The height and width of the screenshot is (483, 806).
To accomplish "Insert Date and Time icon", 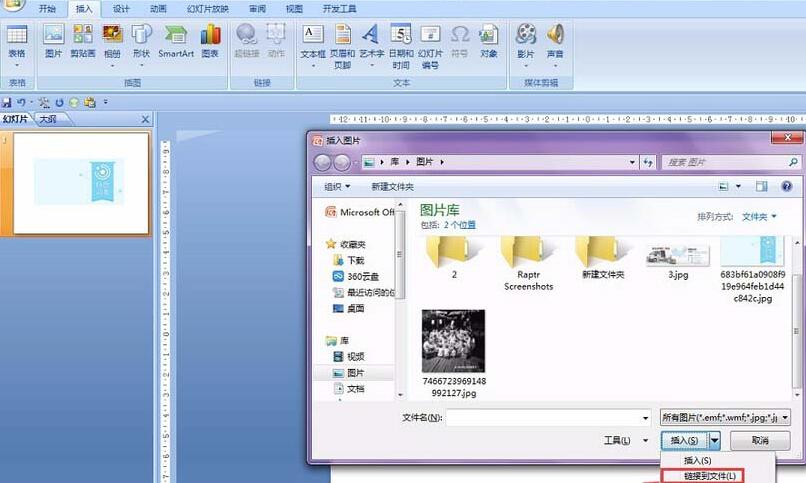I will click(x=400, y=40).
